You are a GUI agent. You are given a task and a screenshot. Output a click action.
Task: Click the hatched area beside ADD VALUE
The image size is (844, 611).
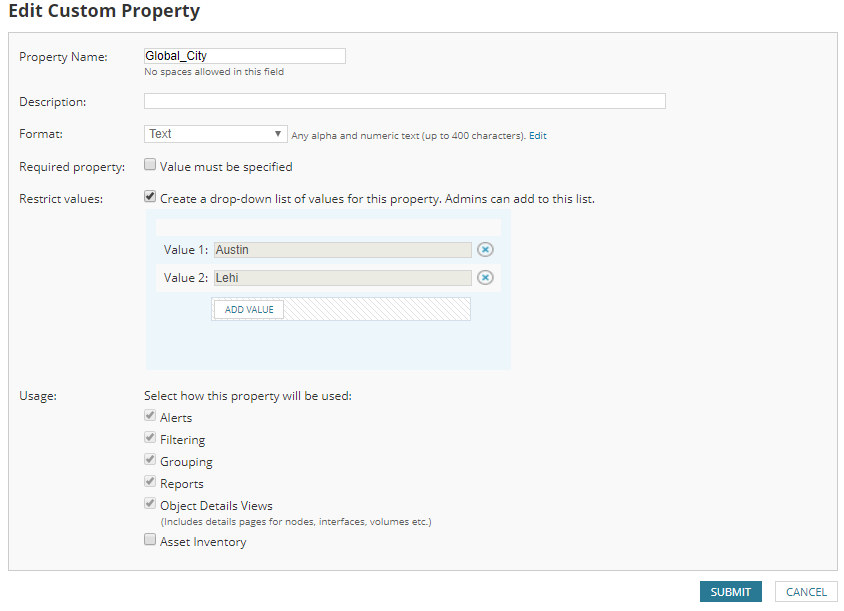click(377, 310)
